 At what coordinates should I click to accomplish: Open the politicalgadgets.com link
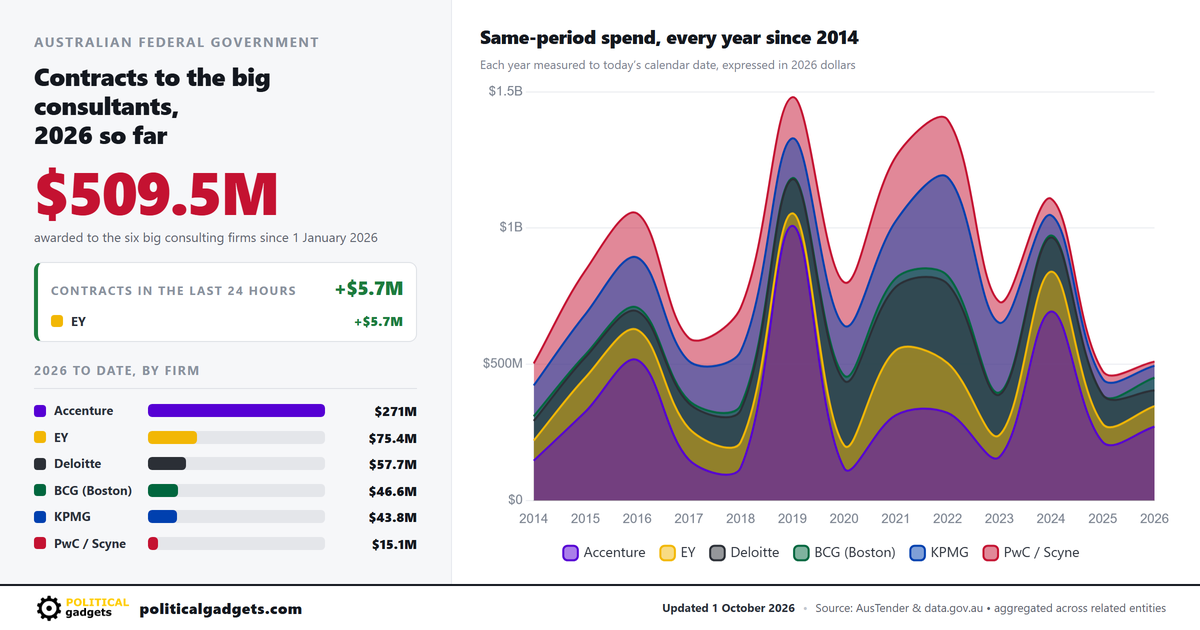pyautogui.click(x=220, y=609)
